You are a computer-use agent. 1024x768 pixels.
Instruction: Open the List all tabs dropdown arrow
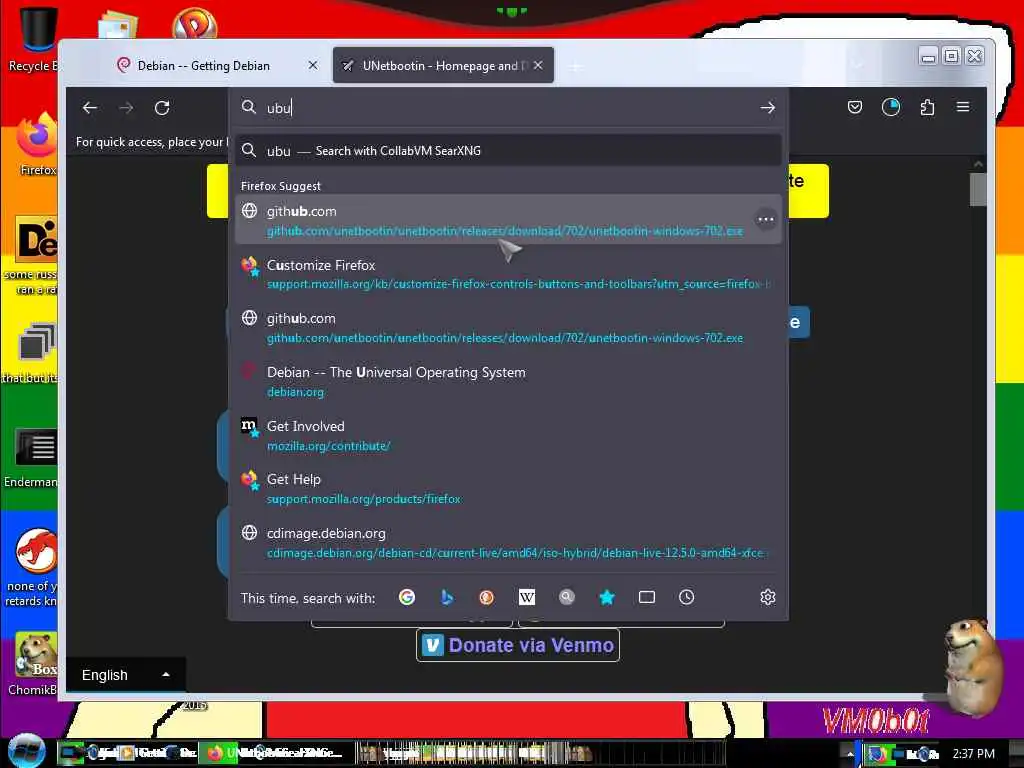pyautogui.click(x=857, y=65)
